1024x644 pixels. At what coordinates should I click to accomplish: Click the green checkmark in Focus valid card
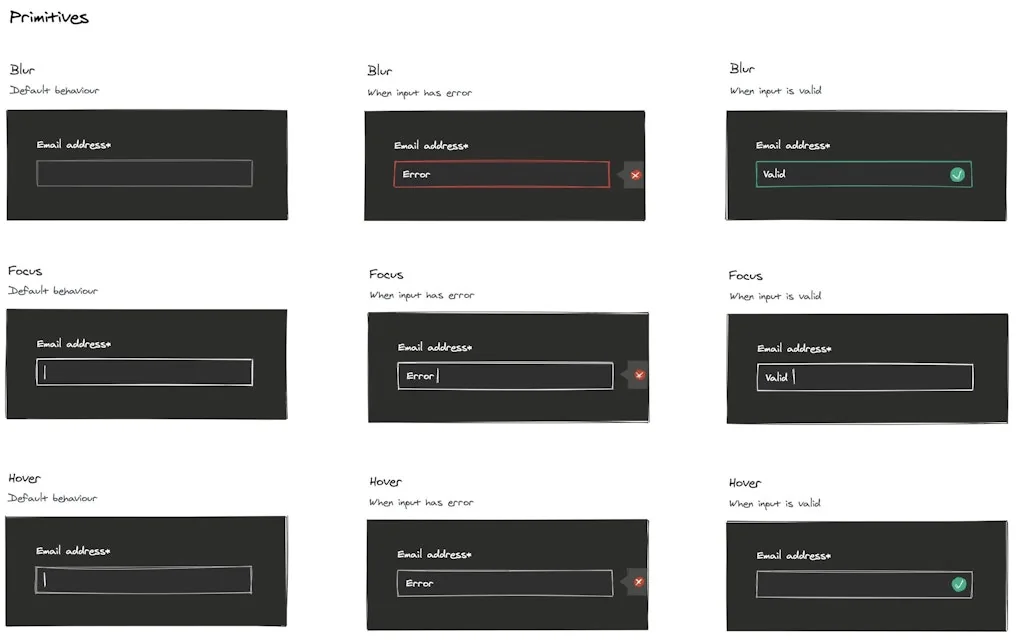click(957, 377)
